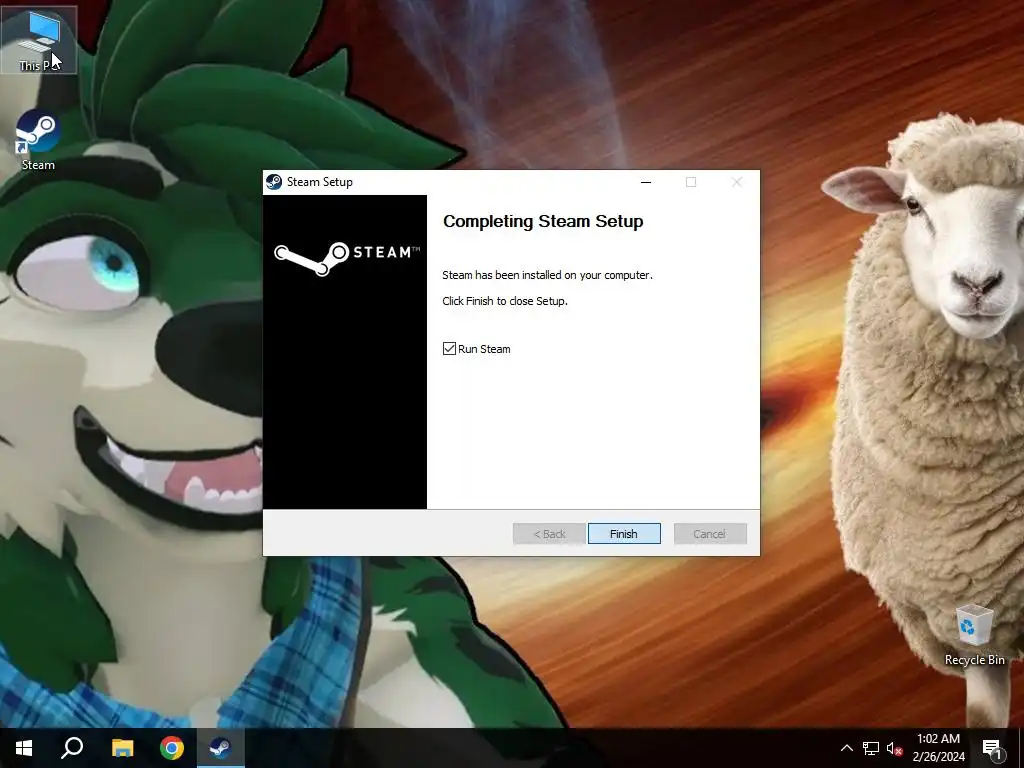Click the Finish button in Steam Setup
The height and width of the screenshot is (768, 1024).
tap(624, 534)
